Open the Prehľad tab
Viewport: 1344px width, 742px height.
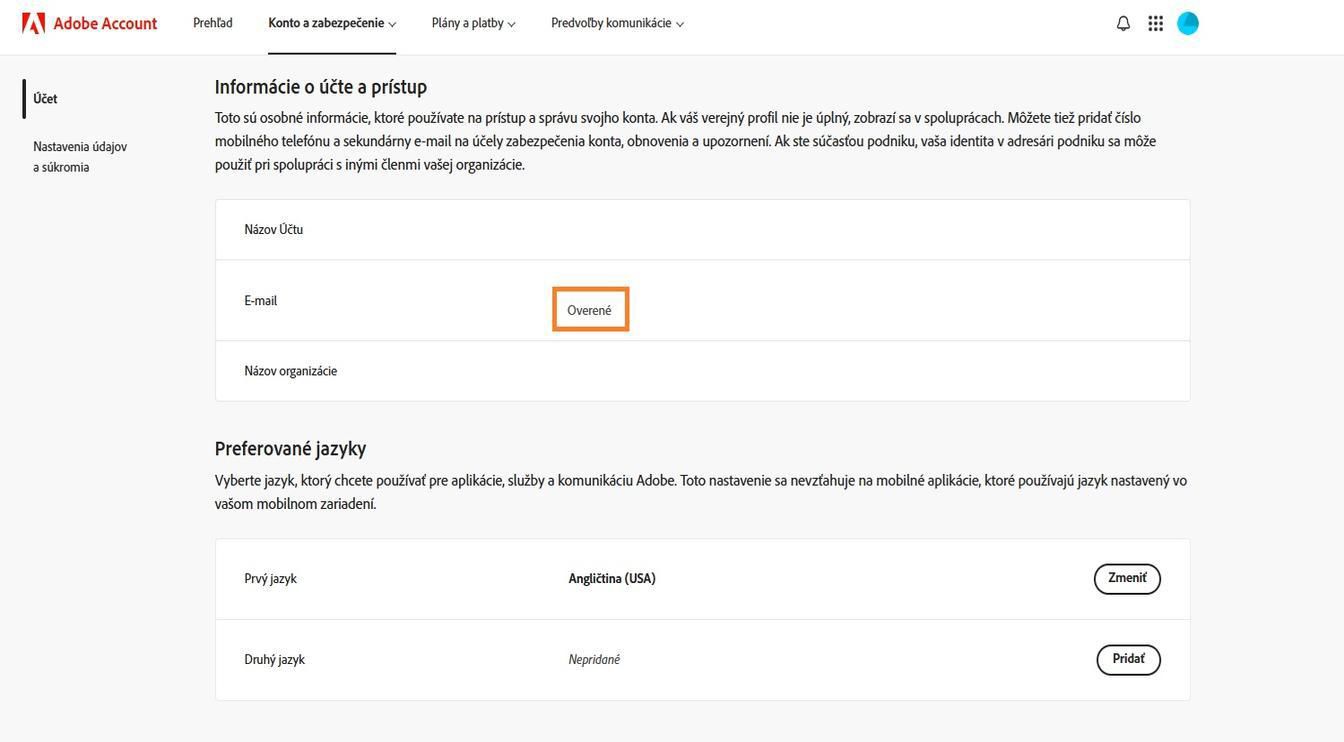[x=213, y=23]
